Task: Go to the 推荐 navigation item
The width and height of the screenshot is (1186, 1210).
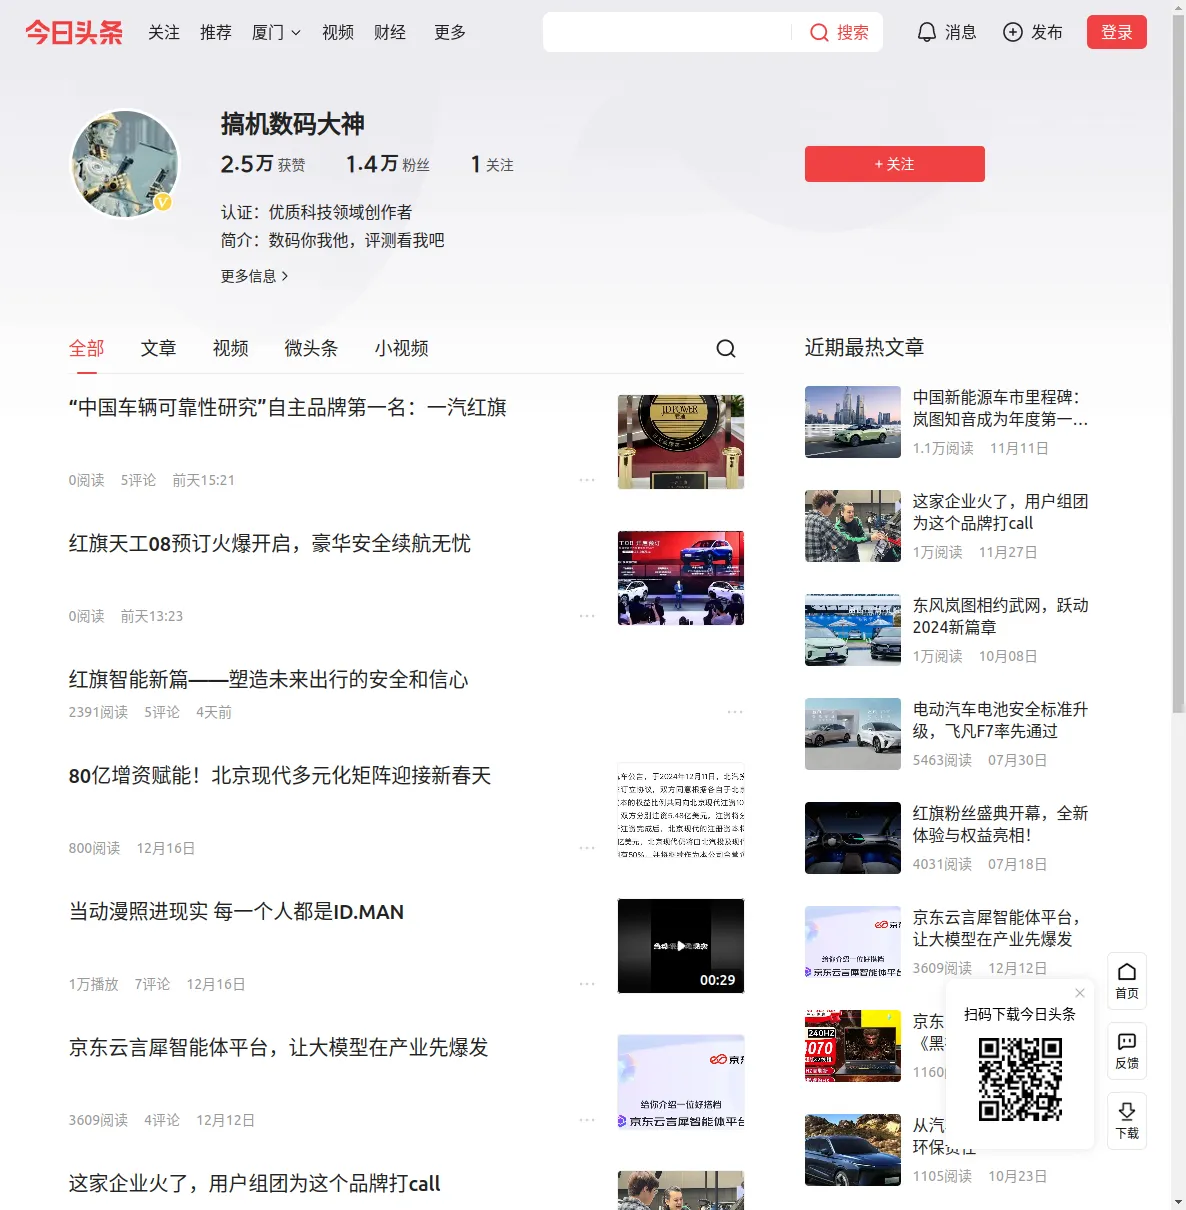Action: 216,32
